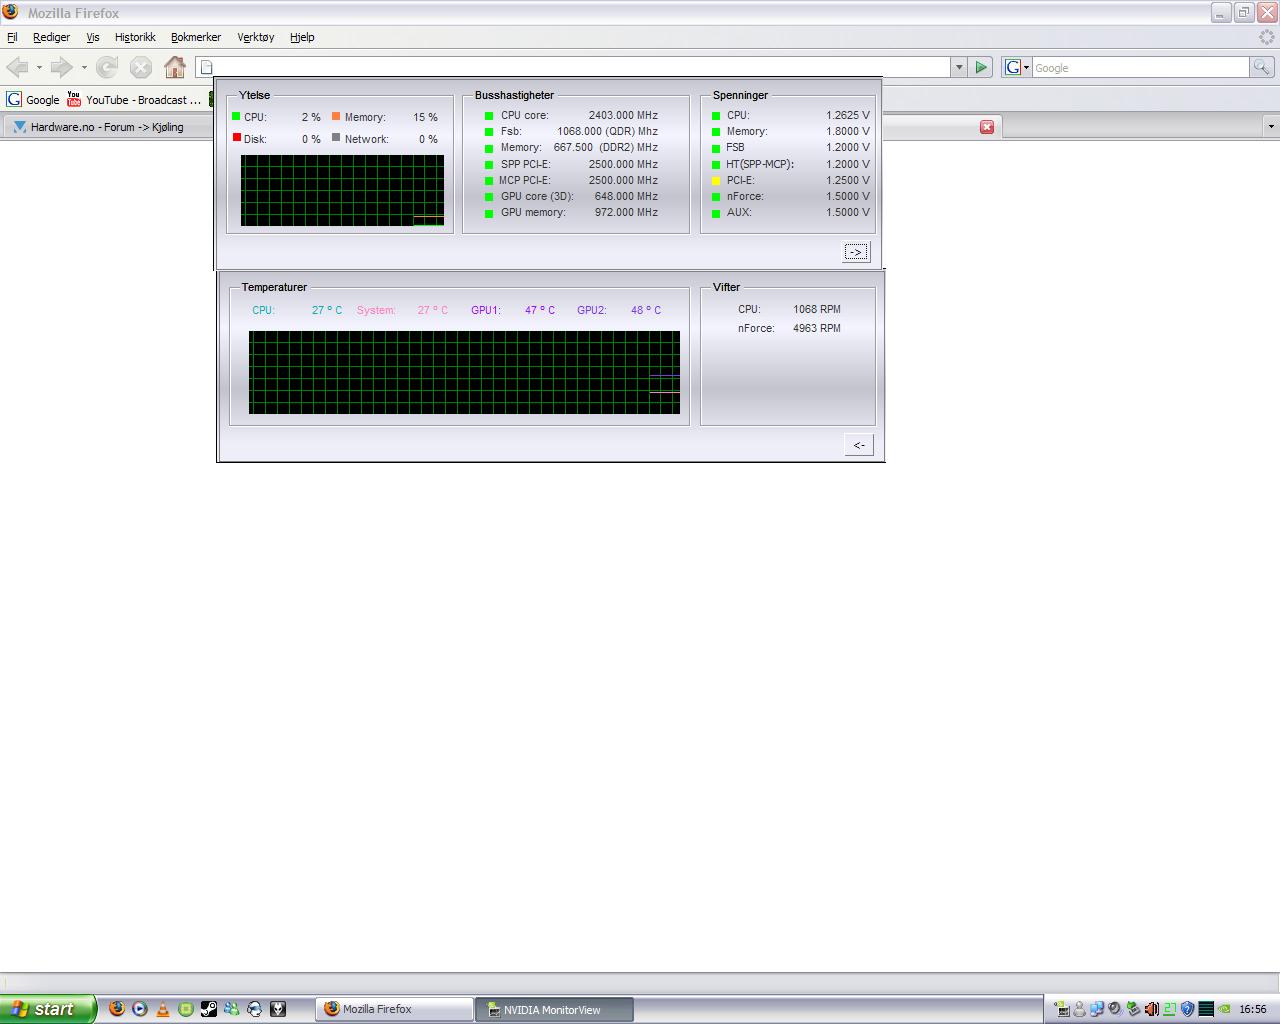Click the network connection tray icon
This screenshot has width=1280, height=1024.
[1097, 1009]
